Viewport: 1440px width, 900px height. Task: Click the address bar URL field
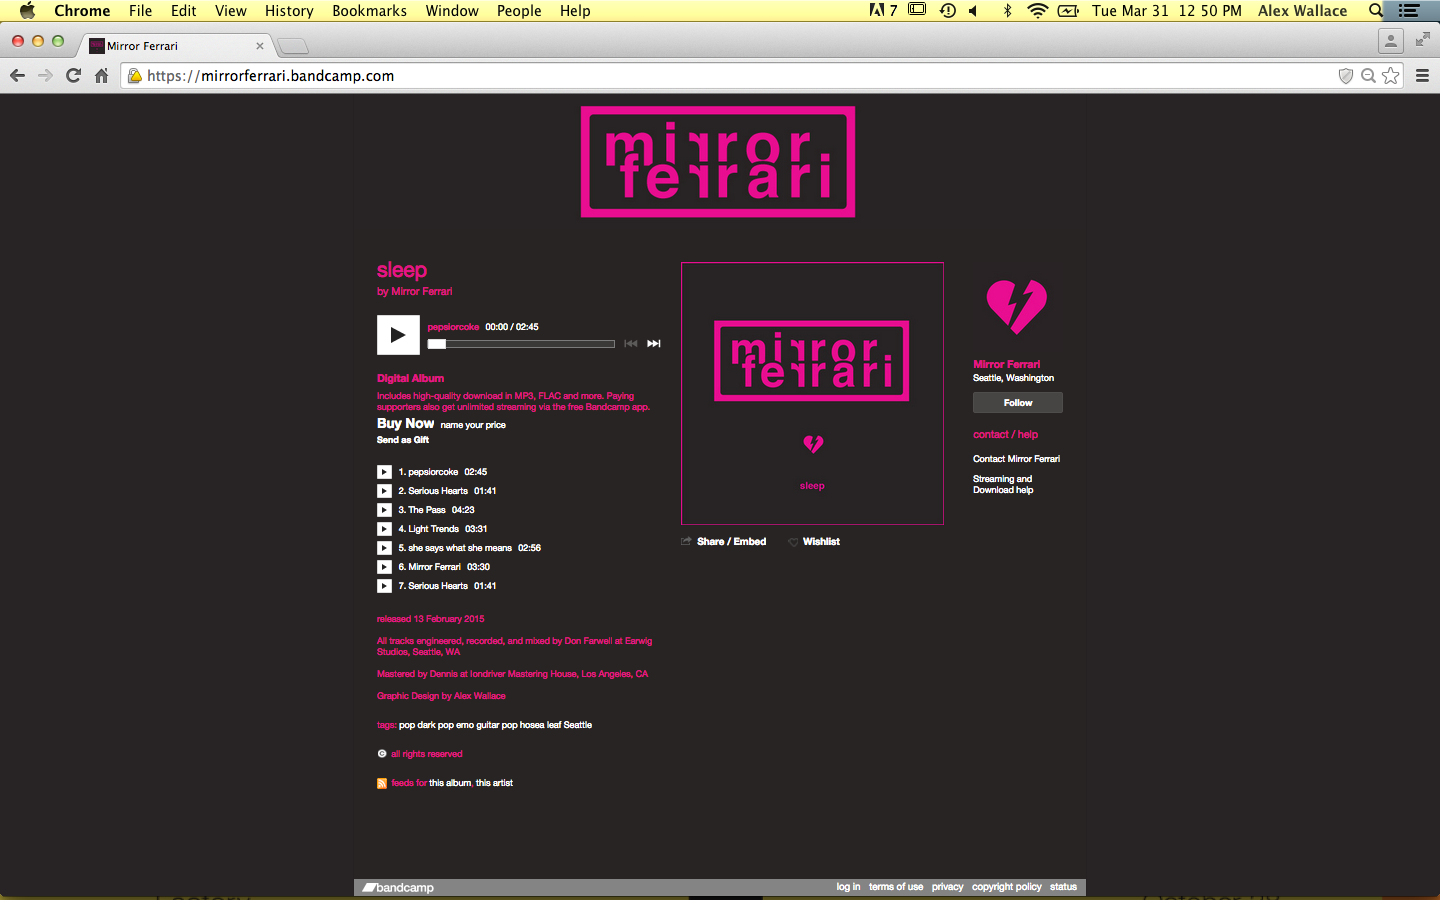(730, 75)
